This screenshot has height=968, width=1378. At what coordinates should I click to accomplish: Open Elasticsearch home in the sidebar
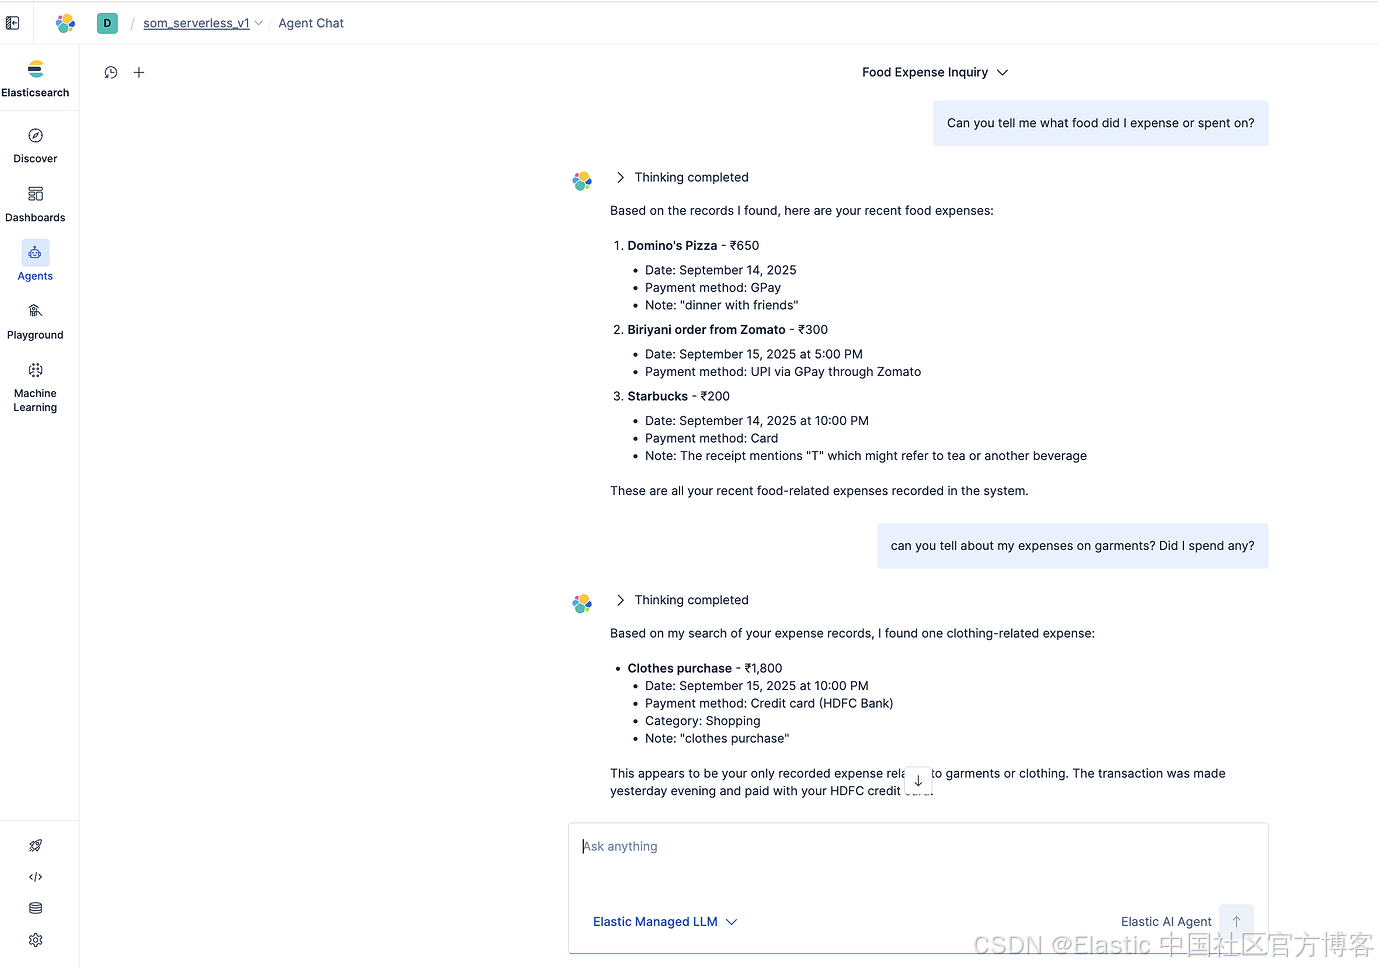(x=35, y=79)
